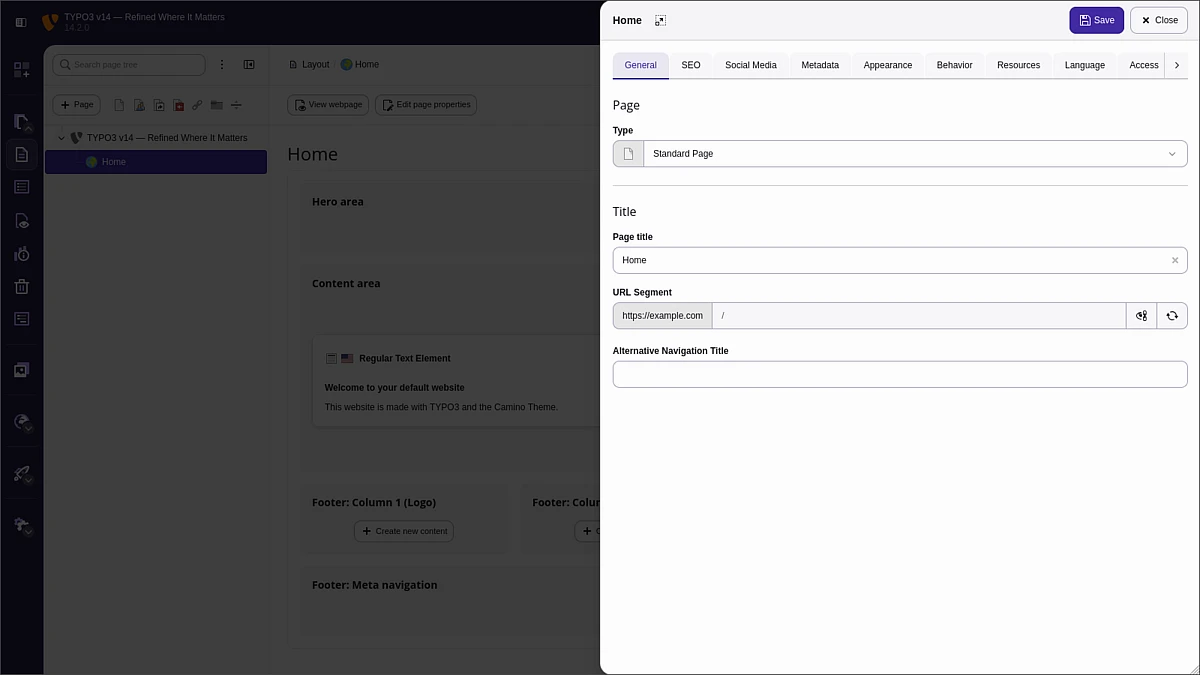Open the Media file module icon
This screenshot has height=675, width=1200.
coord(22,370)
